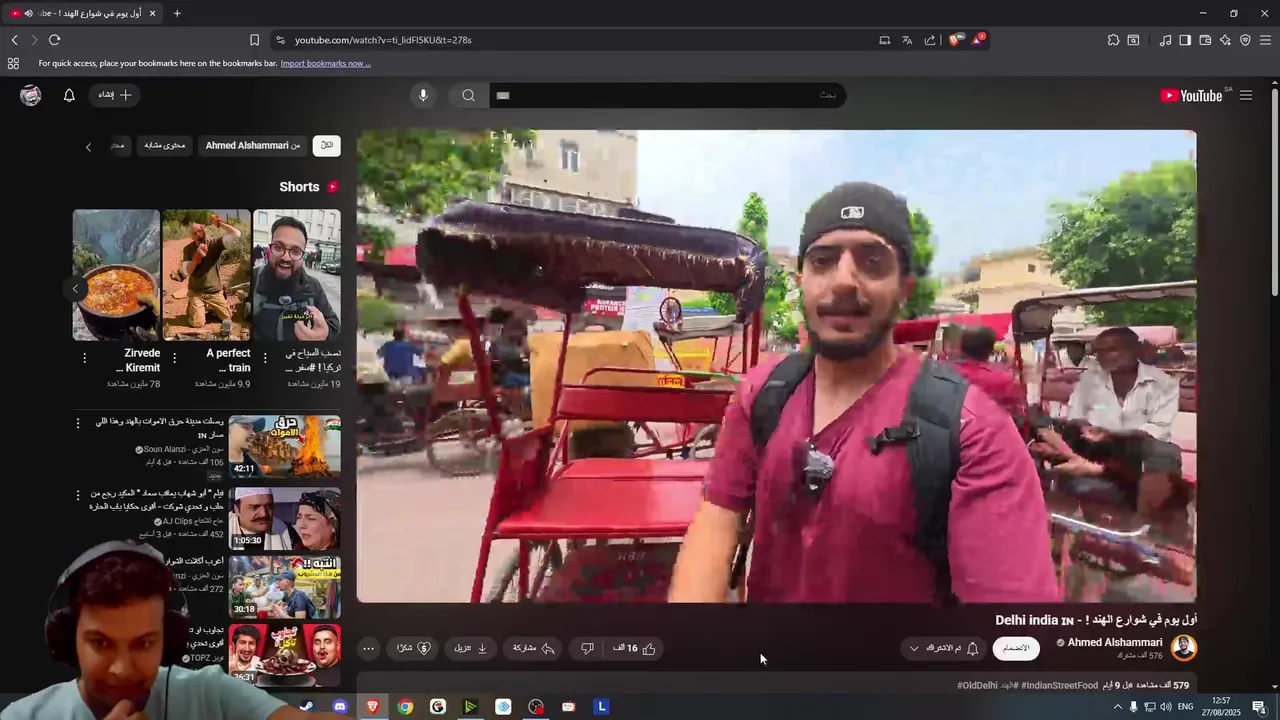The width and height of the screenshot is (1280, 720).
Task: Open options for the 19 million views Short
Action: tap(265, 357)
